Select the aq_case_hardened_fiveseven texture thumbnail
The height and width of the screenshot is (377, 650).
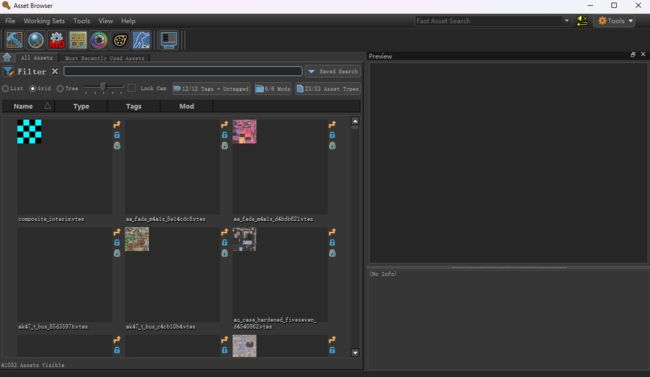245,239
